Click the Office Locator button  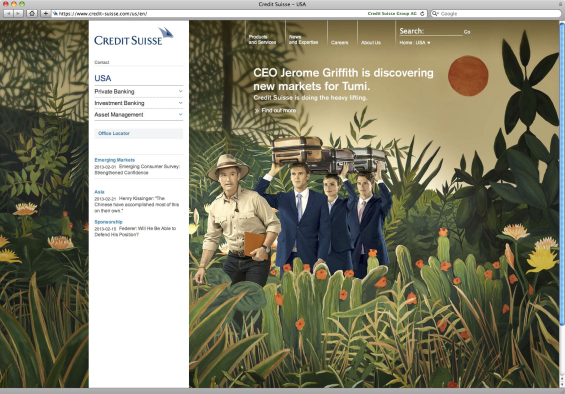[139, 133]
